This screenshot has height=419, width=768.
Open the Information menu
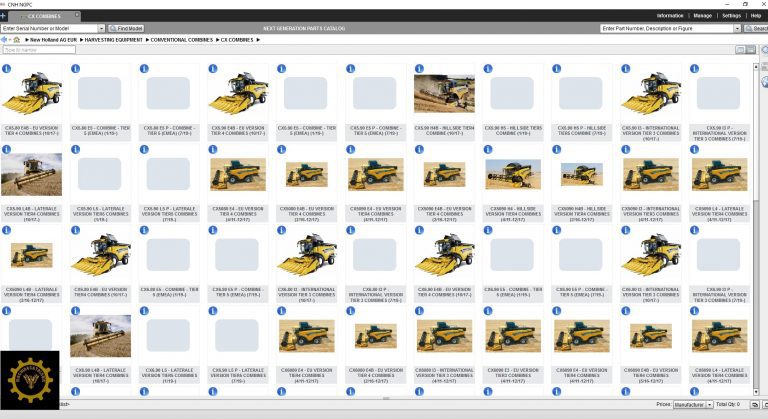[670, 16]
